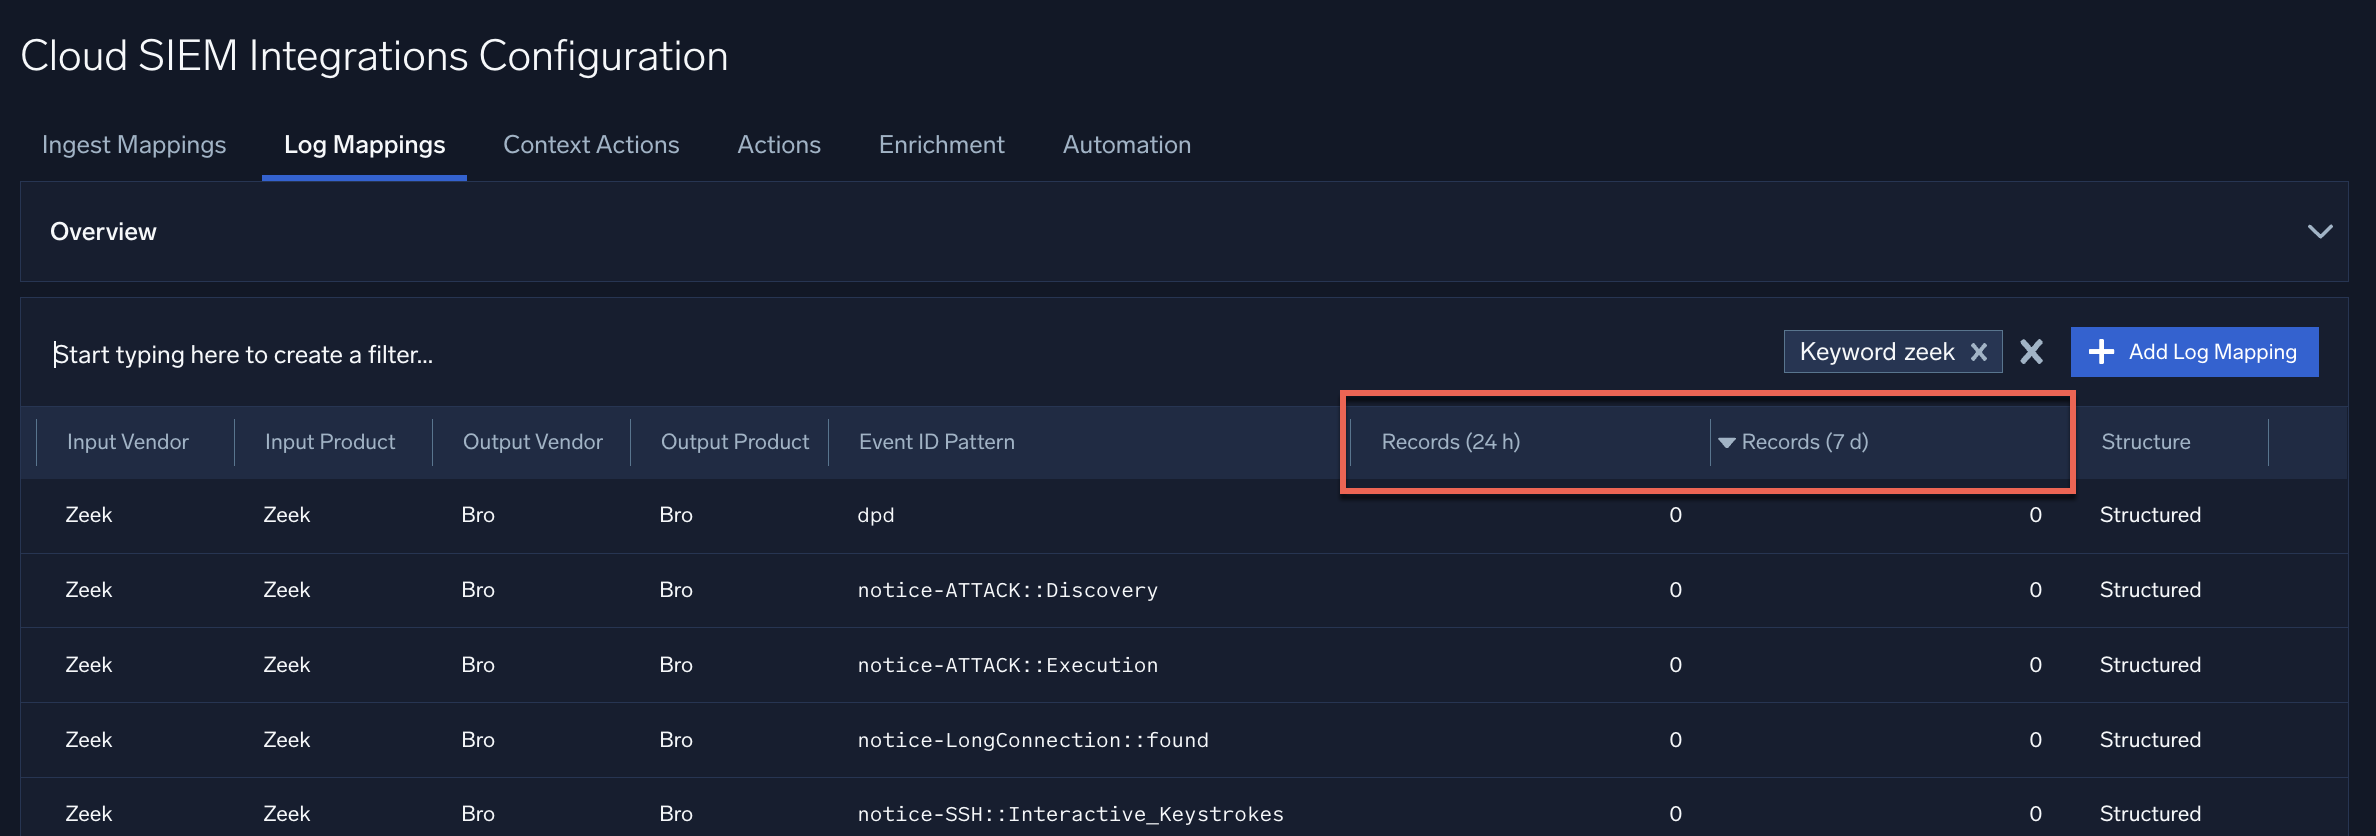This screenshot has height=836, width=2376.
Task: Switch to the Ingest Mappings tab
Action: [x=134, y=145]
